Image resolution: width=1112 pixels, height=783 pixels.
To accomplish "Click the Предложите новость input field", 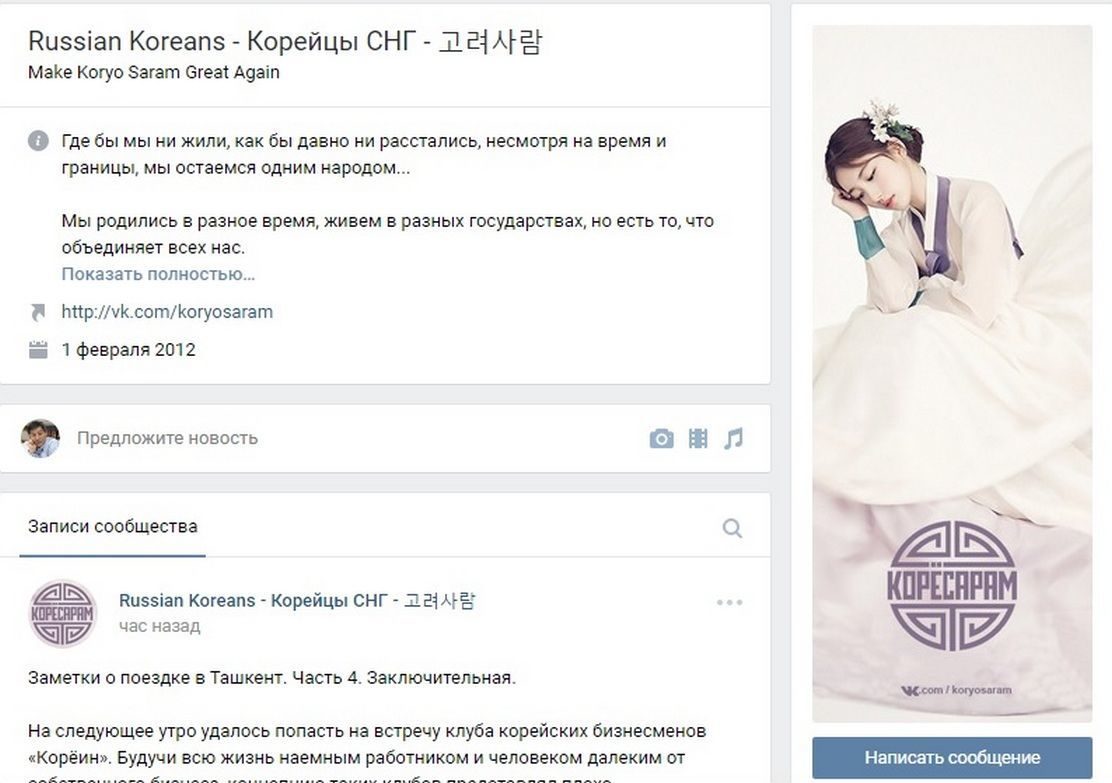I will click(x=355, y=438).
